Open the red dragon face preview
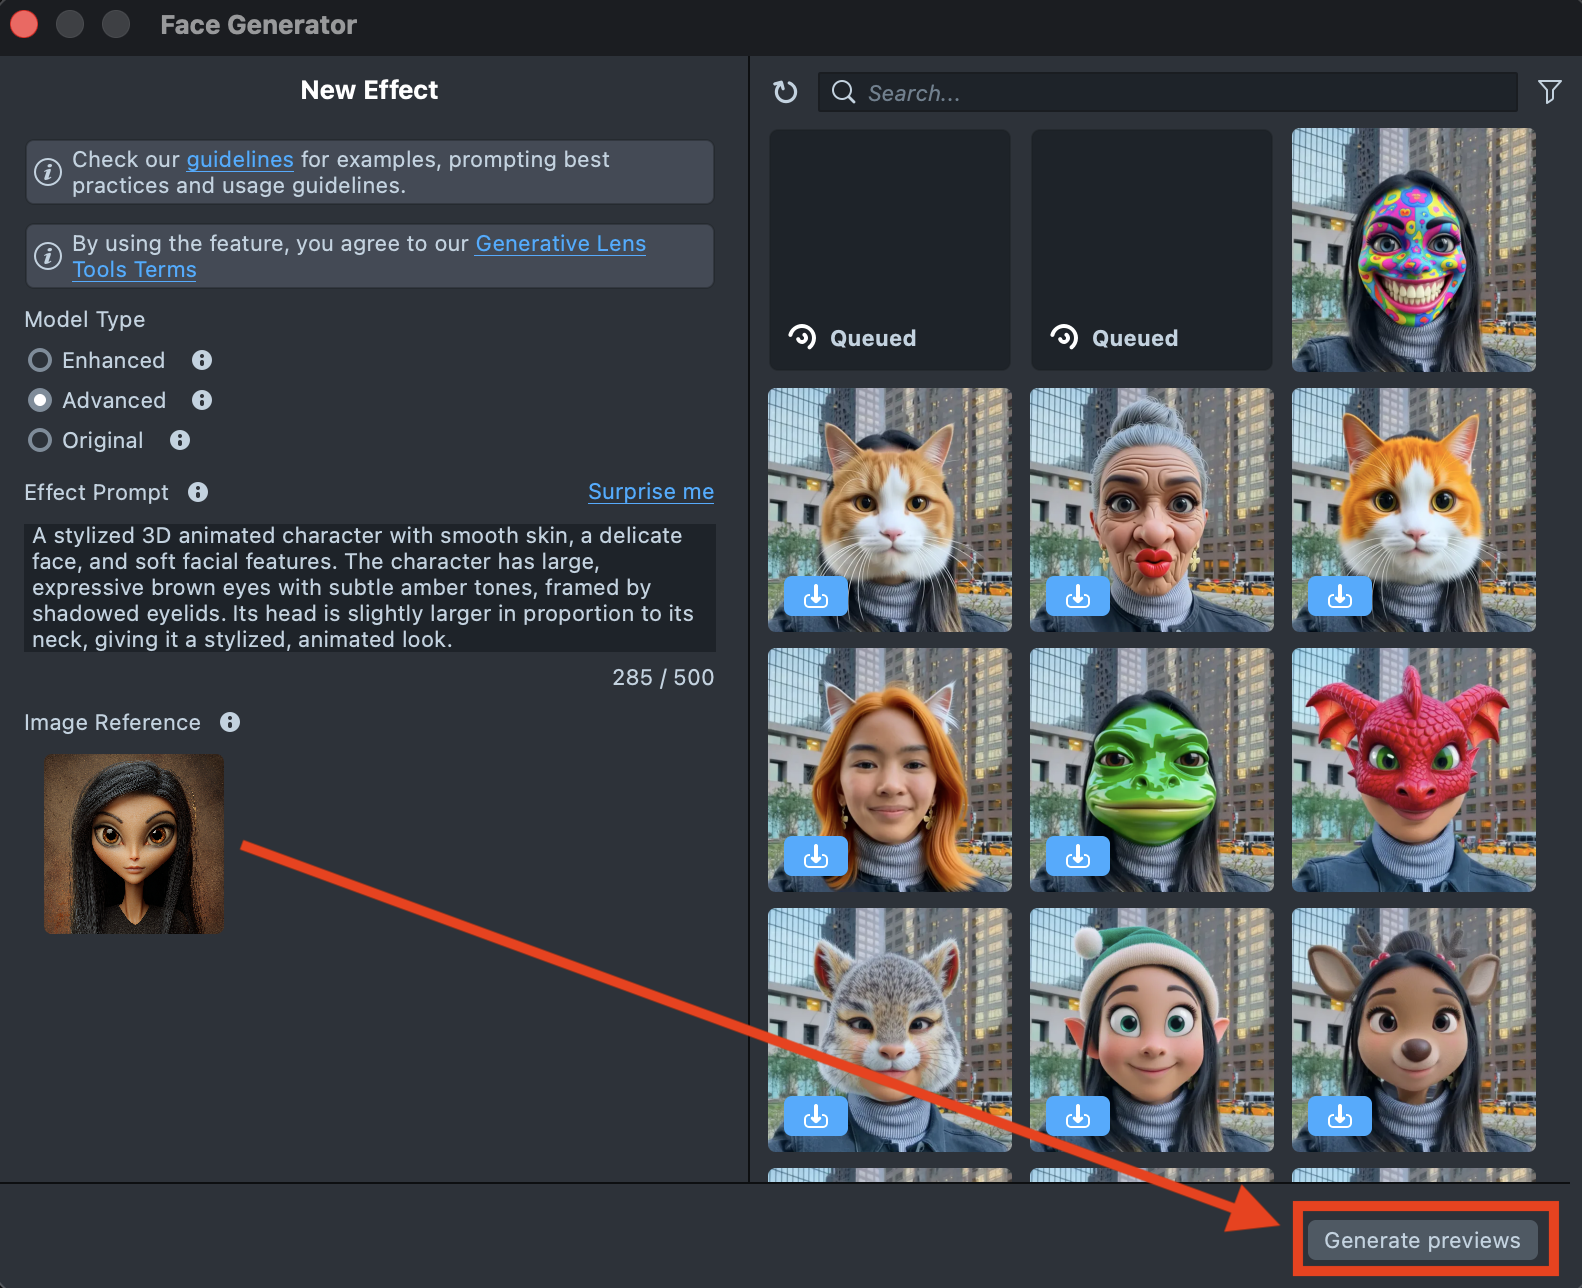 1413,770
